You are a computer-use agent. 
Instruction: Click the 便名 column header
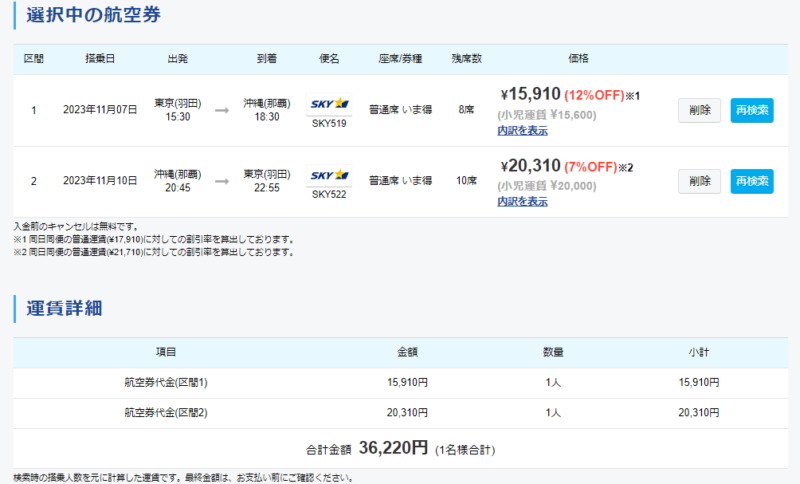[x=329, y=59]
